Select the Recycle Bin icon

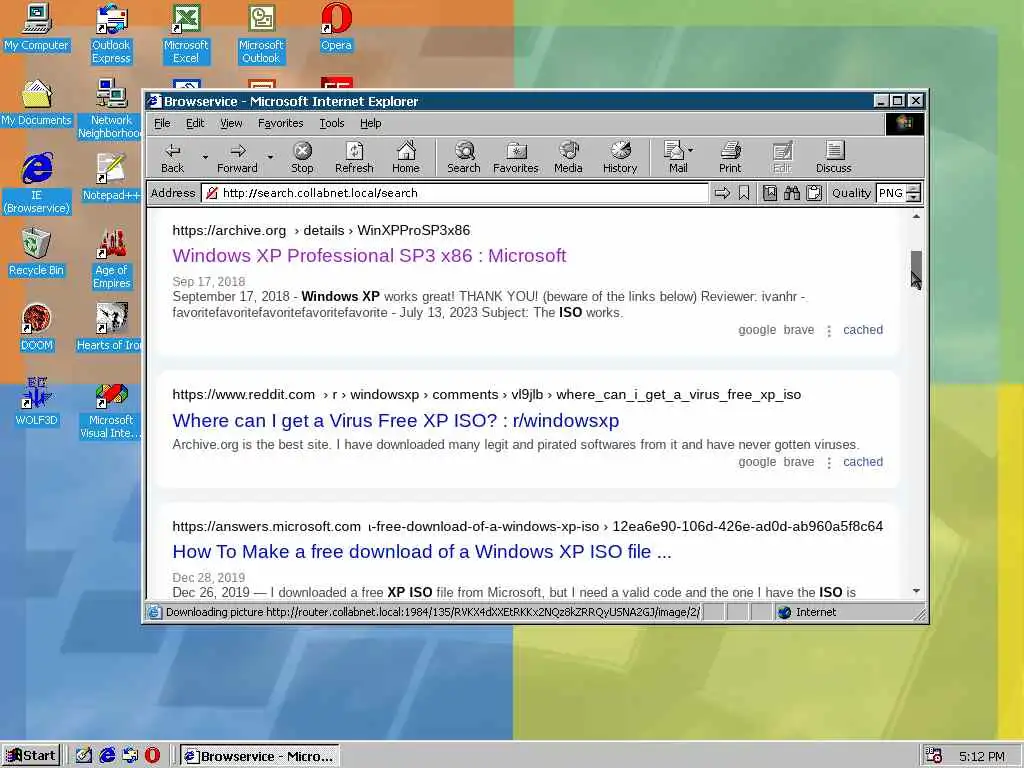coord(37,252)
